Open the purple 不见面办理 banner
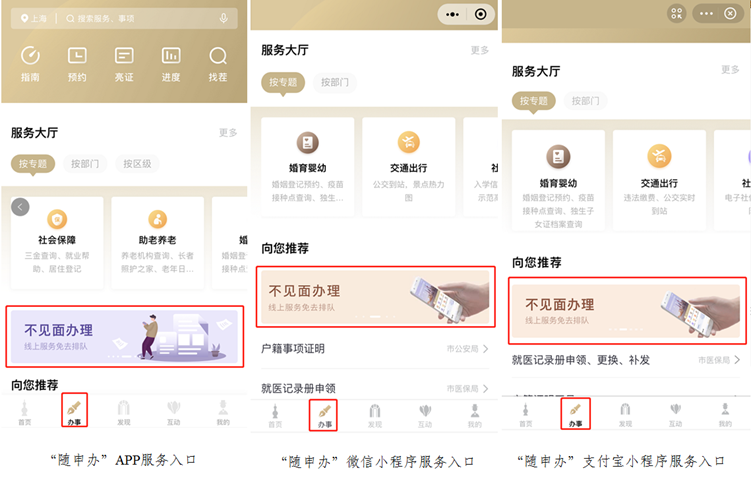 click(125, 337)
